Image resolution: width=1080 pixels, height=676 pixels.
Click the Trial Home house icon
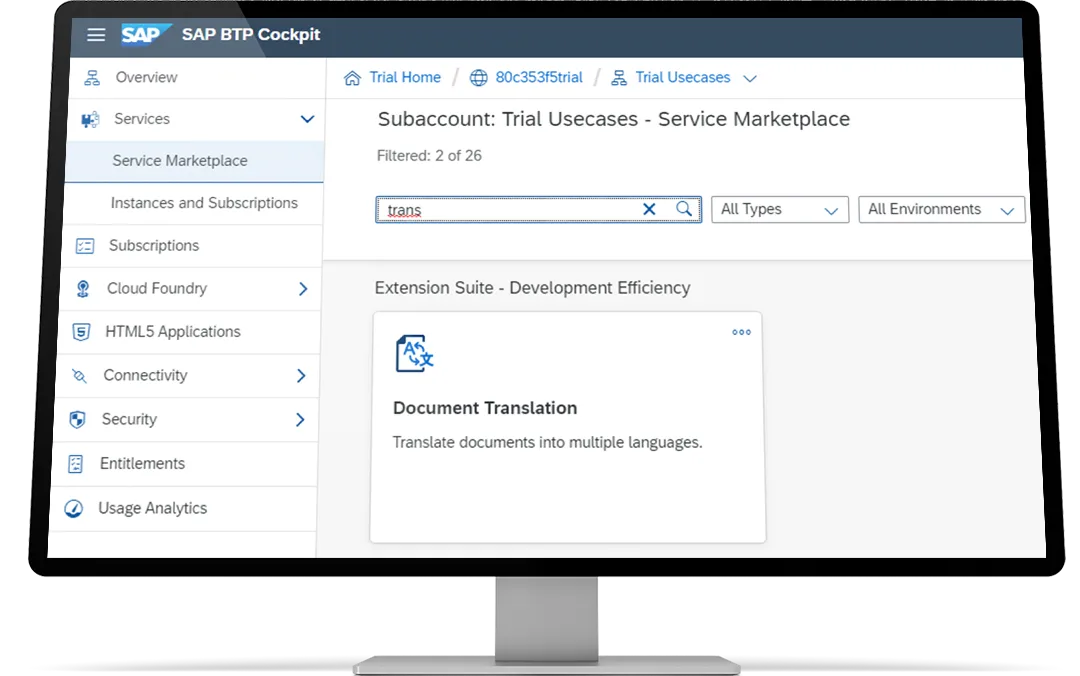[x=350, y=77]
